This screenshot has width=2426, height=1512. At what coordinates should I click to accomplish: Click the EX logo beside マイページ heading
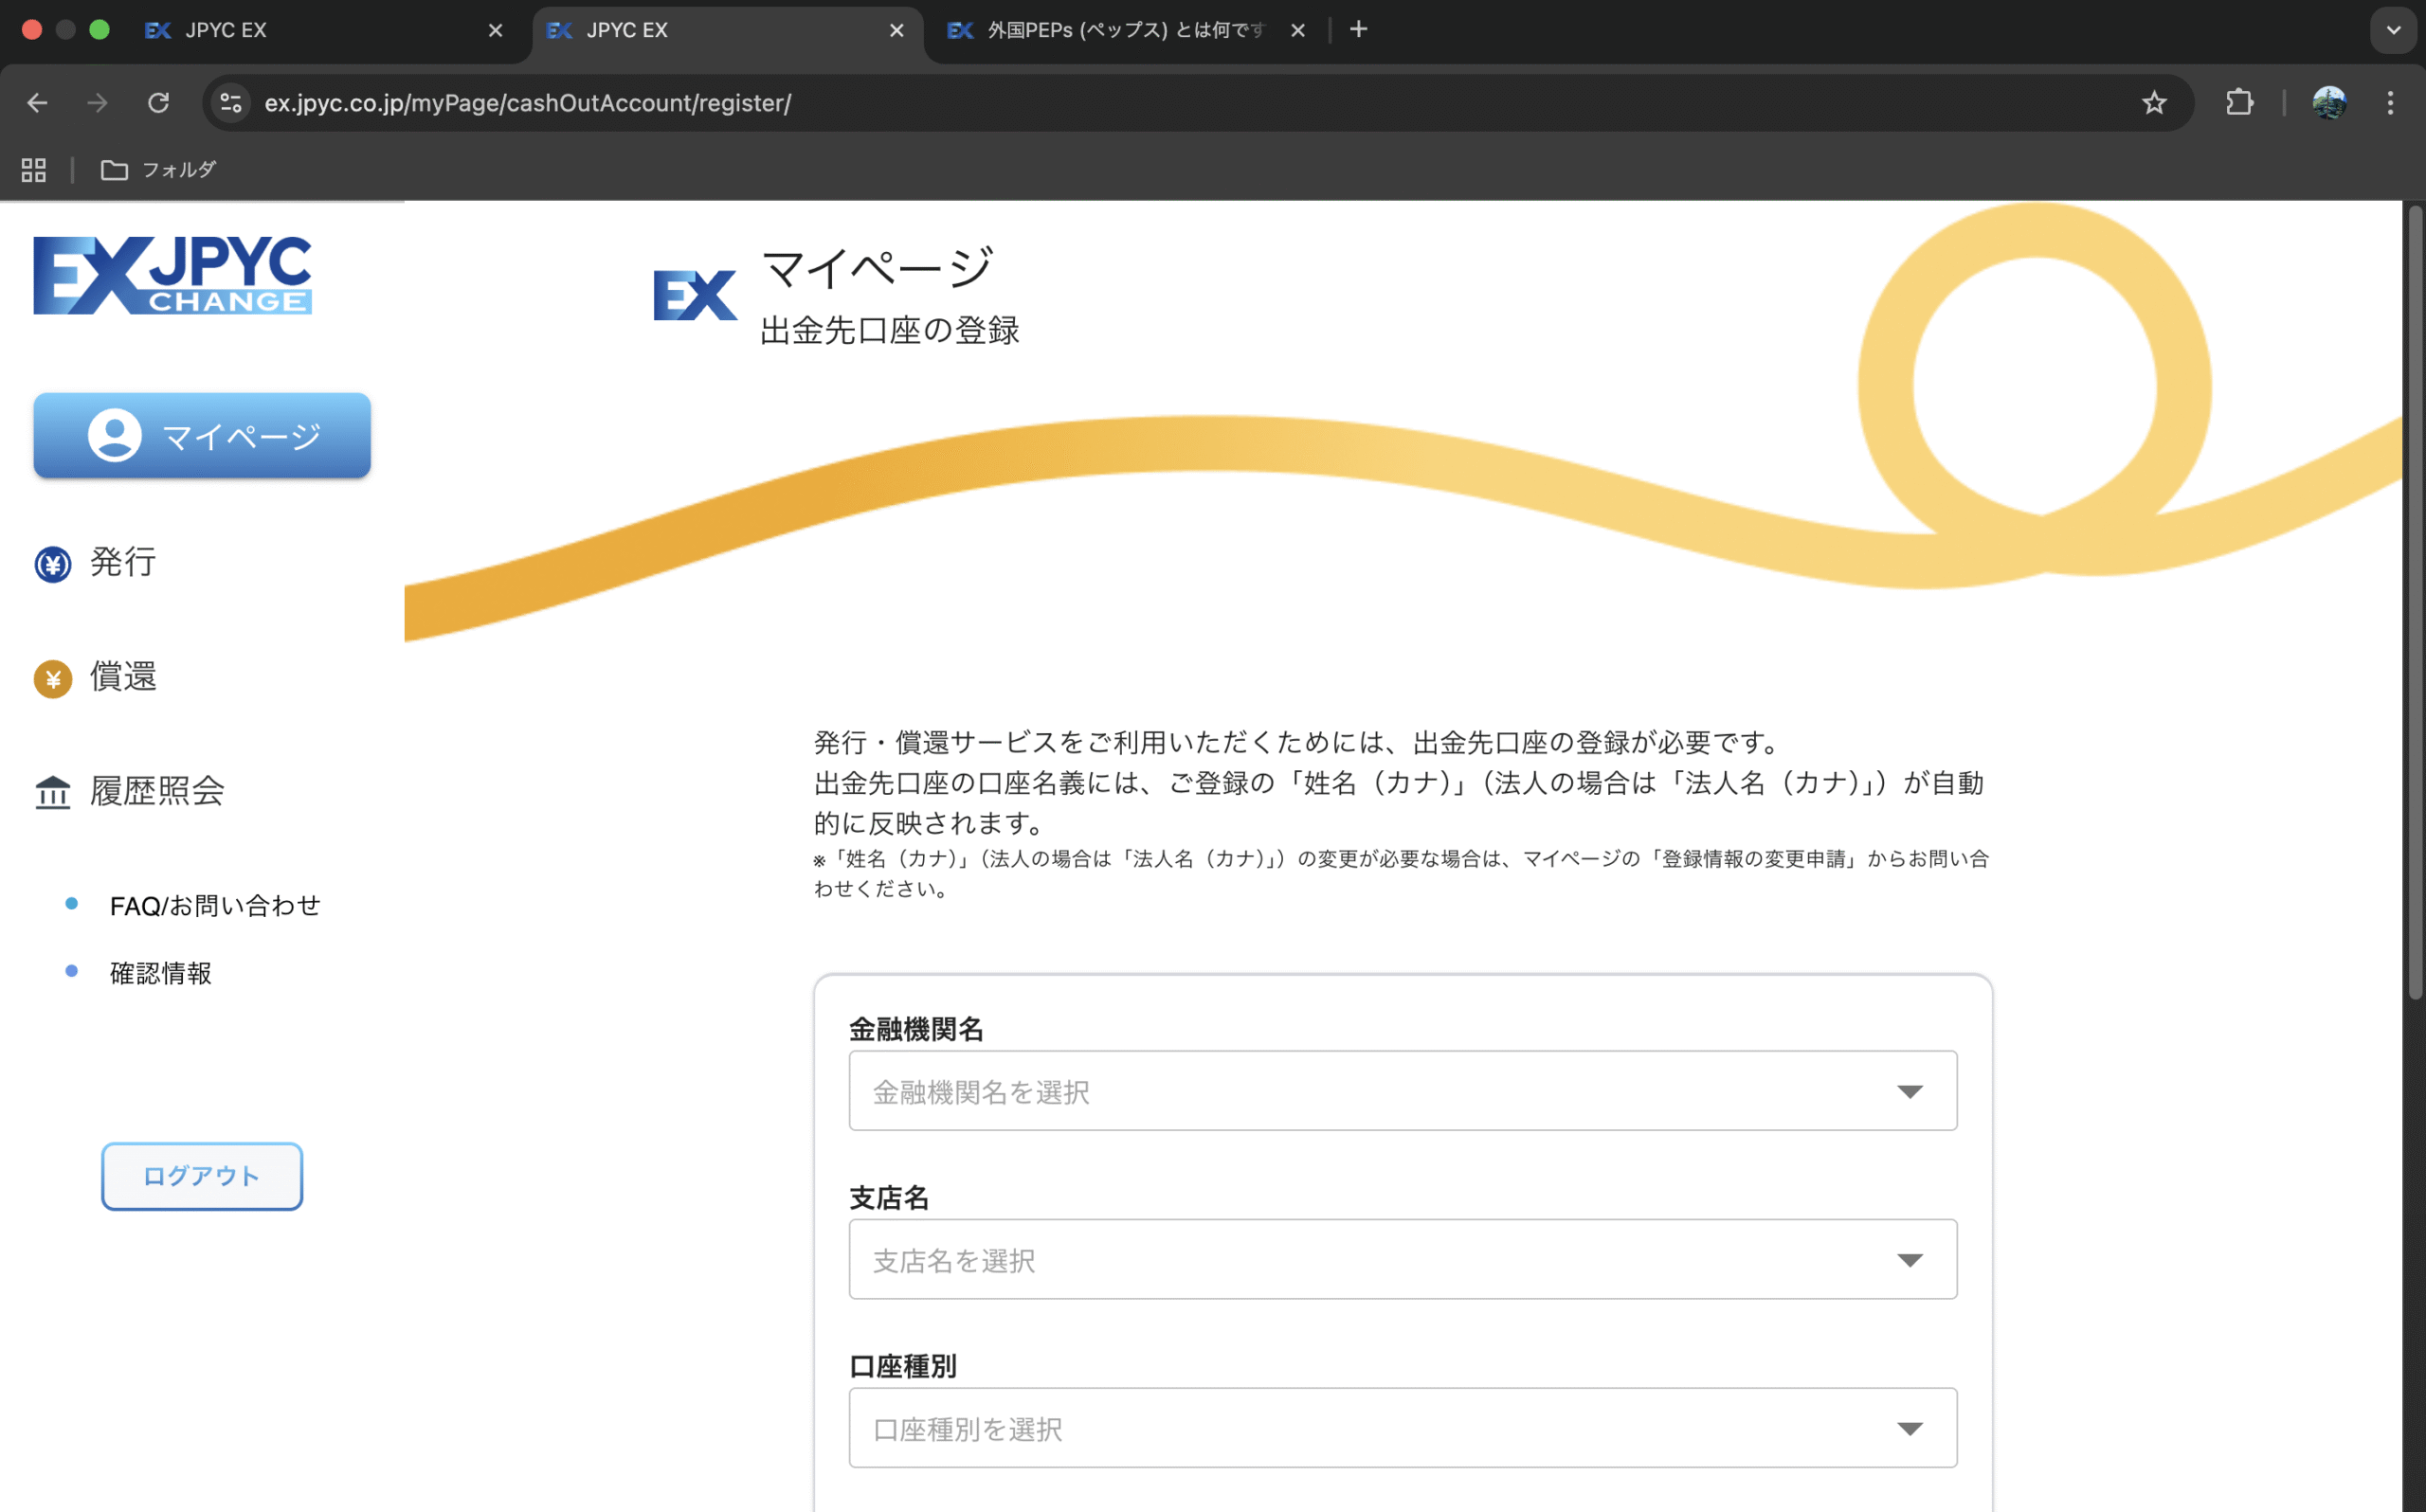(x=694, y=295)
